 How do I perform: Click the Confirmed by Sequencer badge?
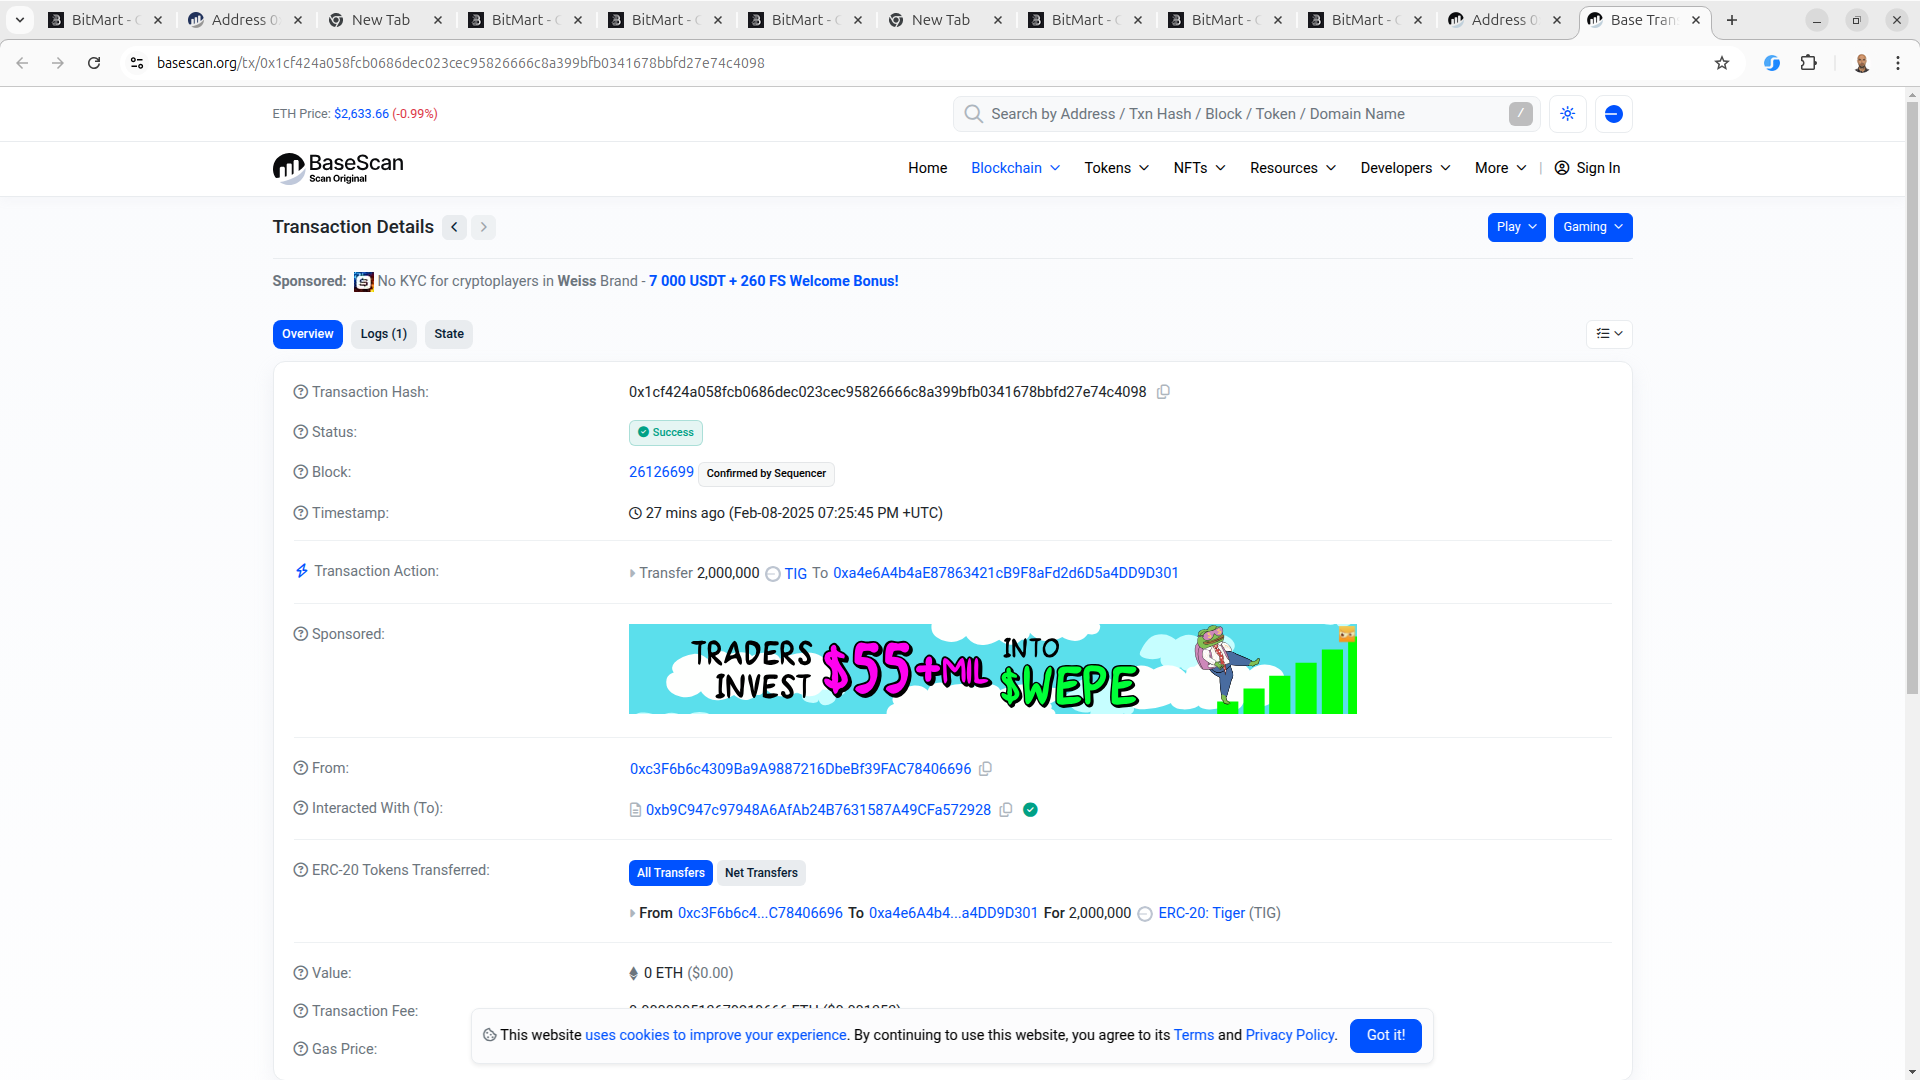tap(766, 474)
